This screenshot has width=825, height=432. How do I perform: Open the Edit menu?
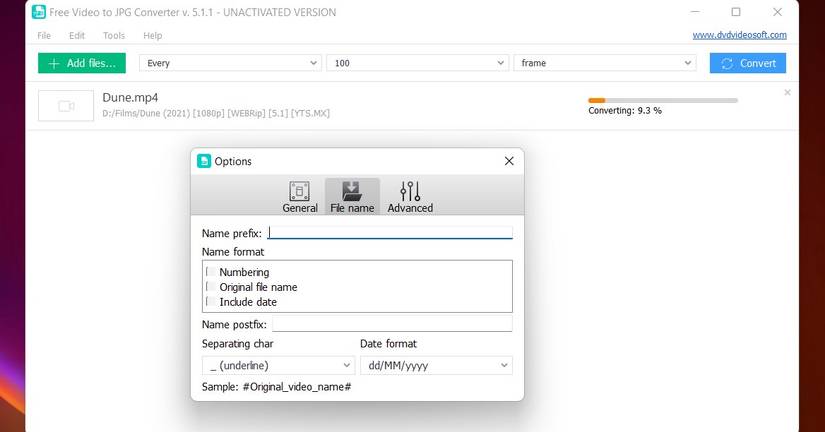77,35
